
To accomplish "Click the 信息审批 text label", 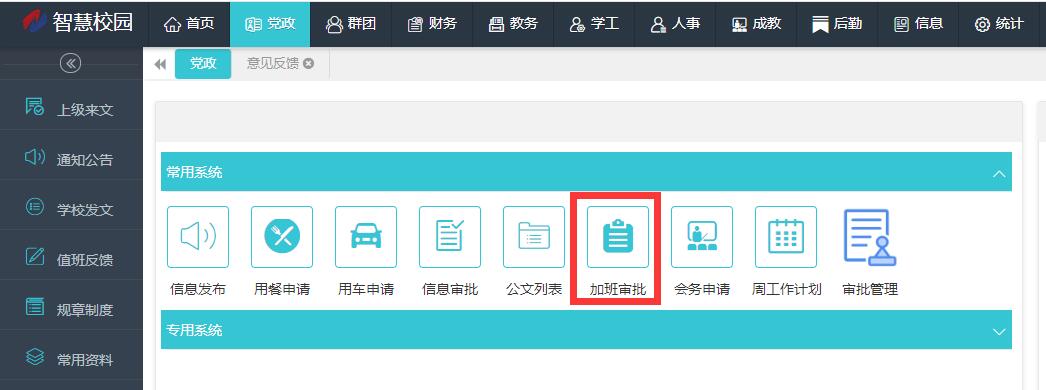I will click(450, 289).
